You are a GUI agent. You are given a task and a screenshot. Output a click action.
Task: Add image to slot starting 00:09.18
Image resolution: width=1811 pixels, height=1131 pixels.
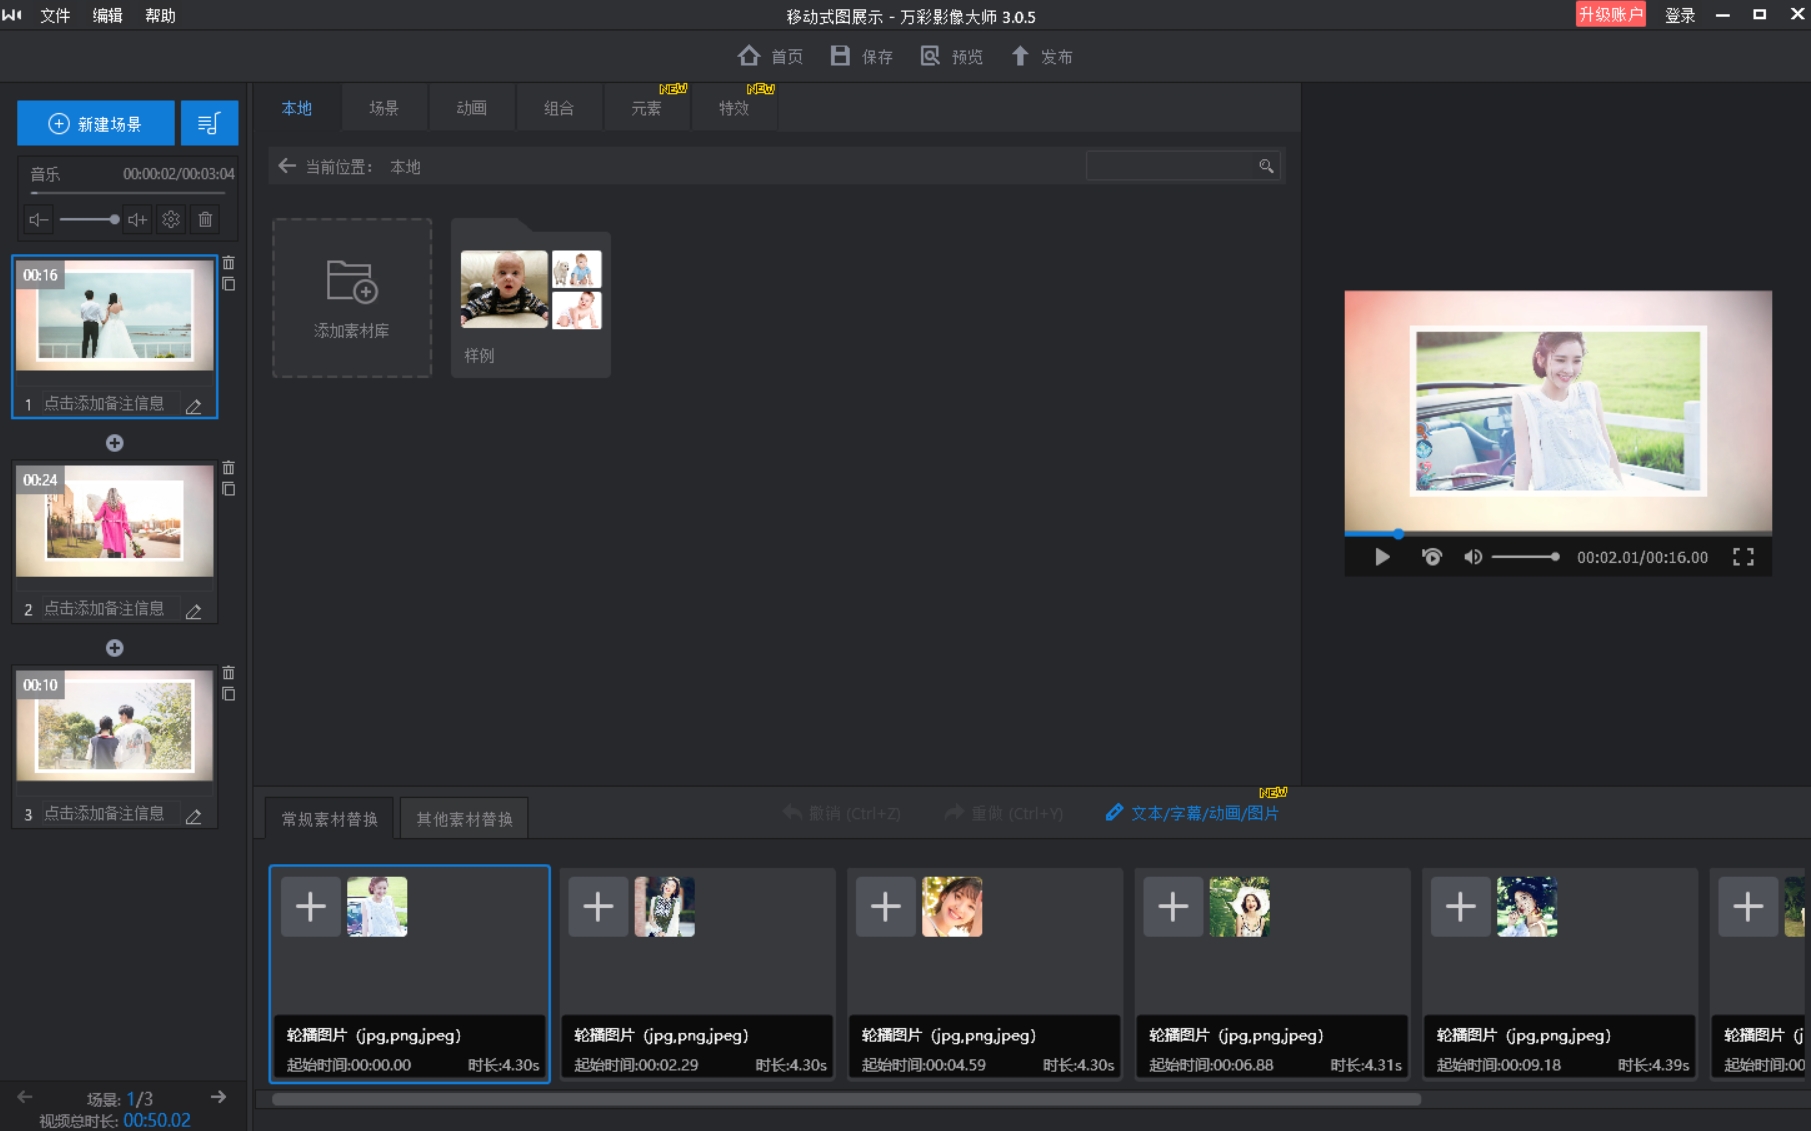pos(1461,906)
